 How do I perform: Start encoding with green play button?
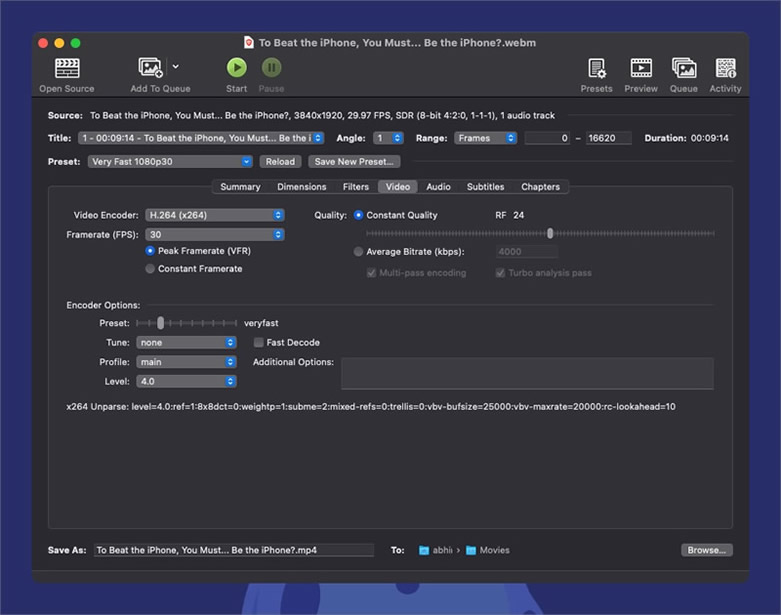(237, 67)
